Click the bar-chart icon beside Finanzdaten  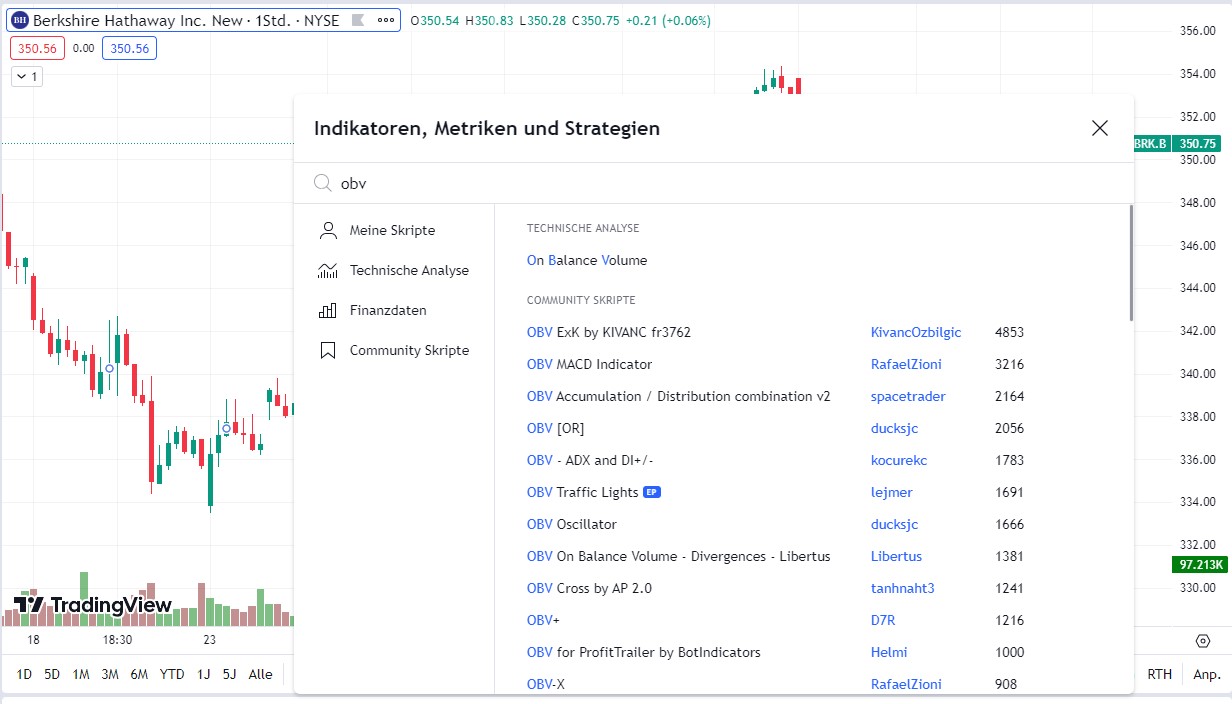pyautogui.click(x=328, y=310)
